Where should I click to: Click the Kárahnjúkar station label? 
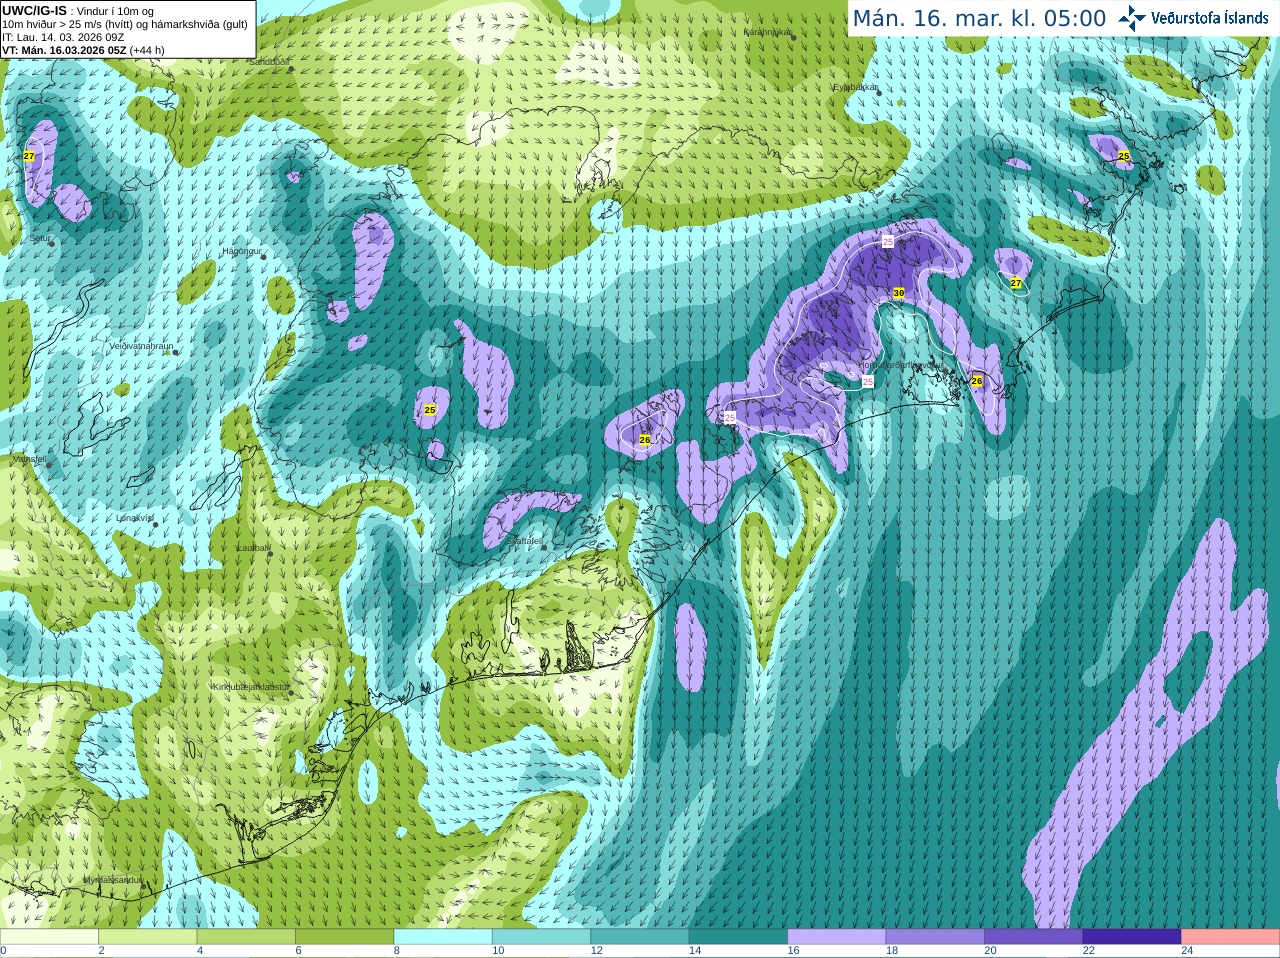pyautogui.click(x=767, y=32)
